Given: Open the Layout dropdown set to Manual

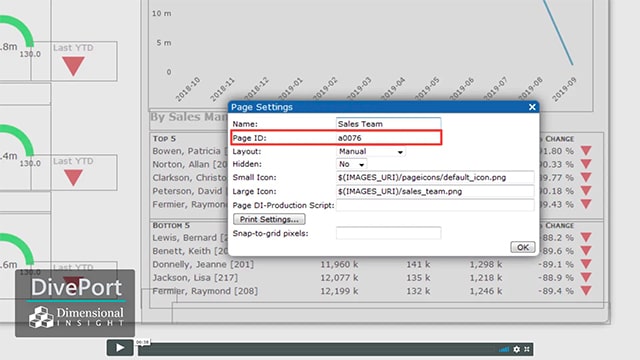Looking at the screenshot, I should pyautogui.click(x=371, y=151).
